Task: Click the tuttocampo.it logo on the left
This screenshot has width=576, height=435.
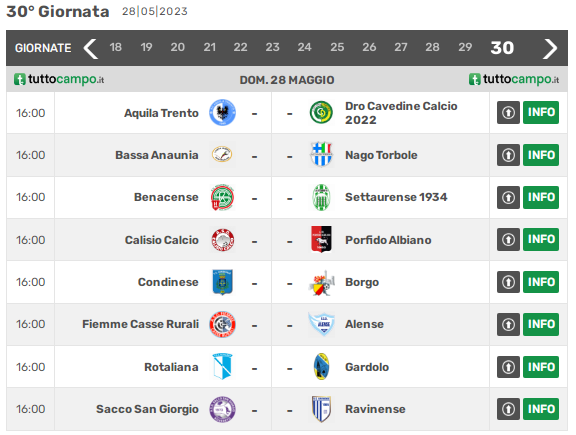Action: coord(59,79)
